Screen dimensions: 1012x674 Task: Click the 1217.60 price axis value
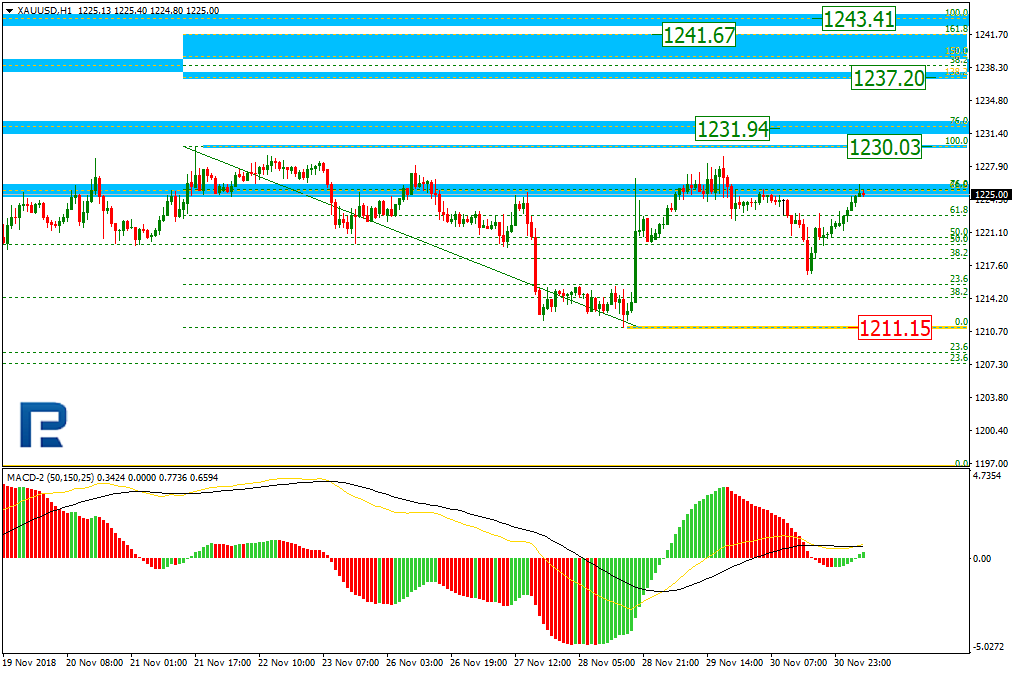coord(992,265)
